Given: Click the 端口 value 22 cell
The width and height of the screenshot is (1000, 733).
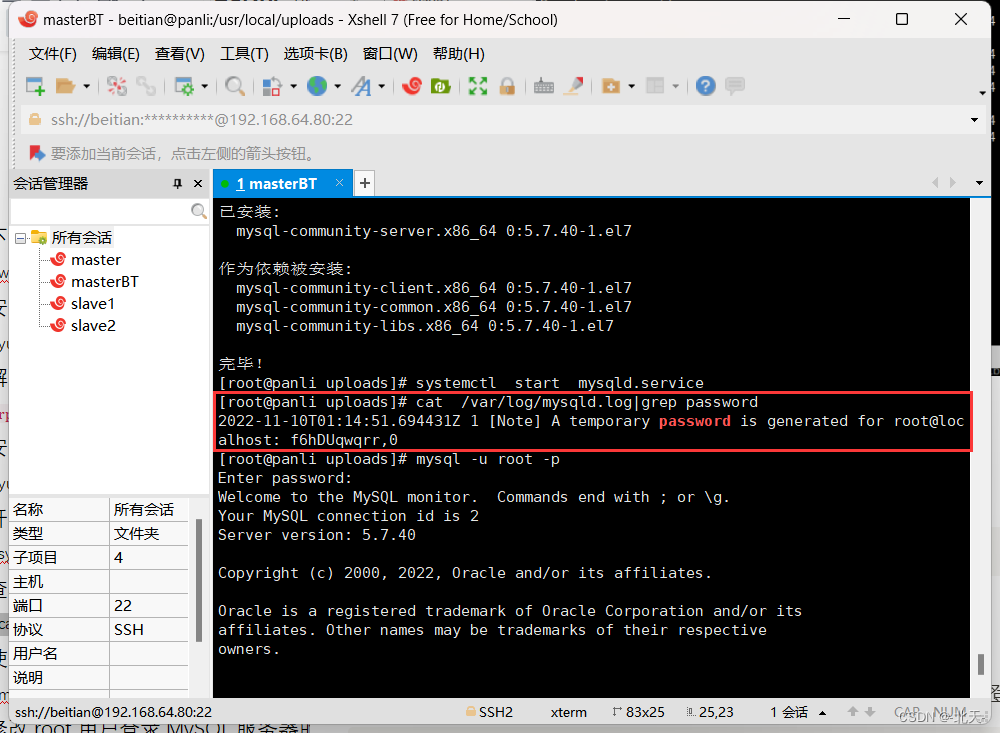Looking at the screenshot, I should click(149, 605).
